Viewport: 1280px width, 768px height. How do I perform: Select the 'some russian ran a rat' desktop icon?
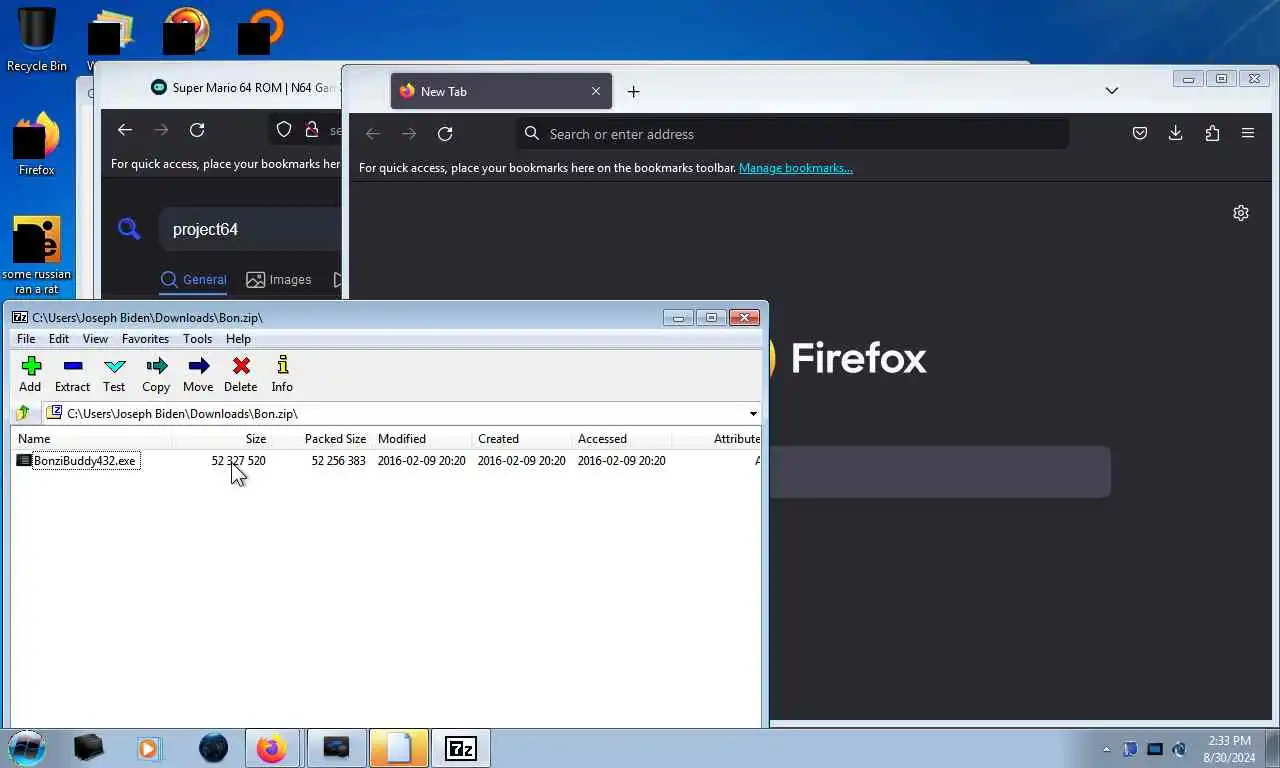pyautogui.click(x=37, y=256)
